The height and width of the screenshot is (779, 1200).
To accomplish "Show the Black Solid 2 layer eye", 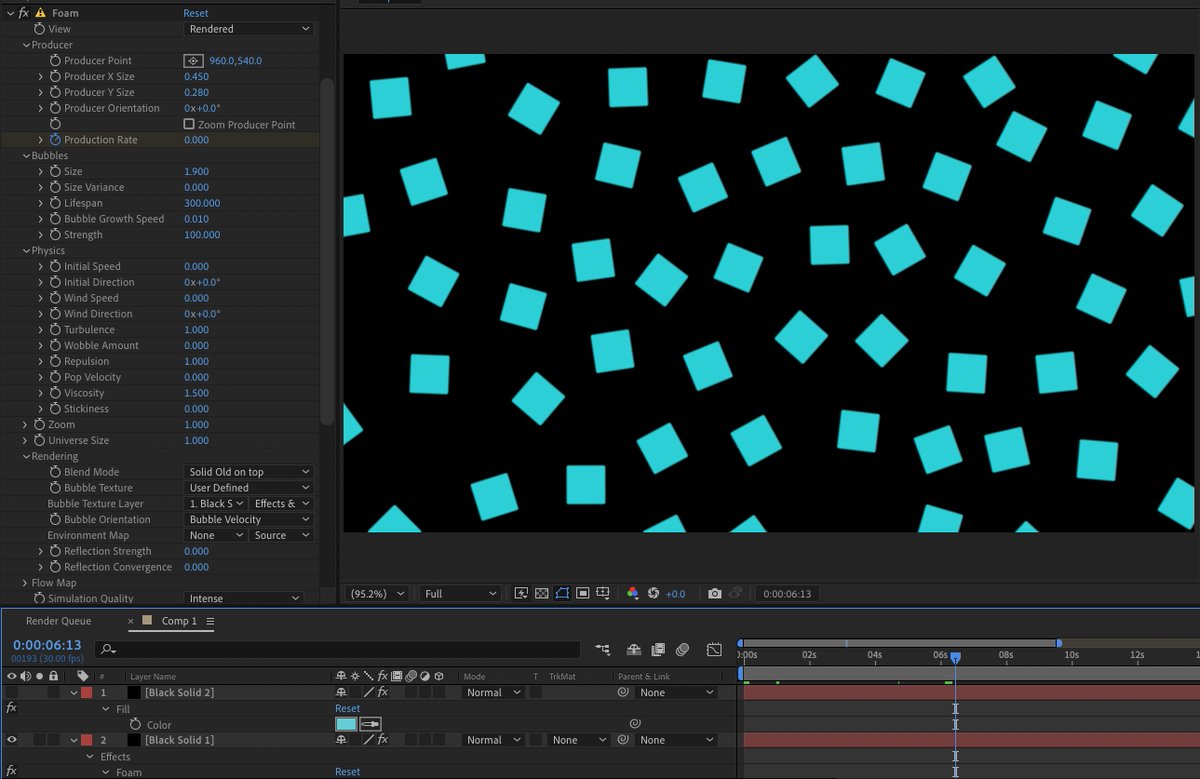I will click(x=12, y=692).
